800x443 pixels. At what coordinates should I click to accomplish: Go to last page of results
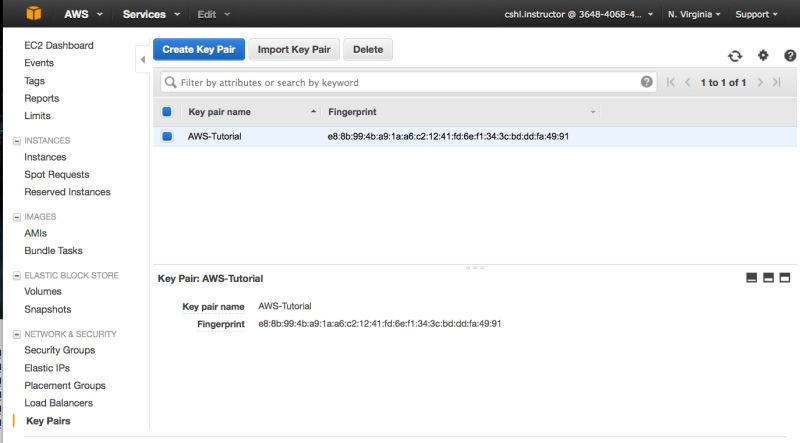777,82
